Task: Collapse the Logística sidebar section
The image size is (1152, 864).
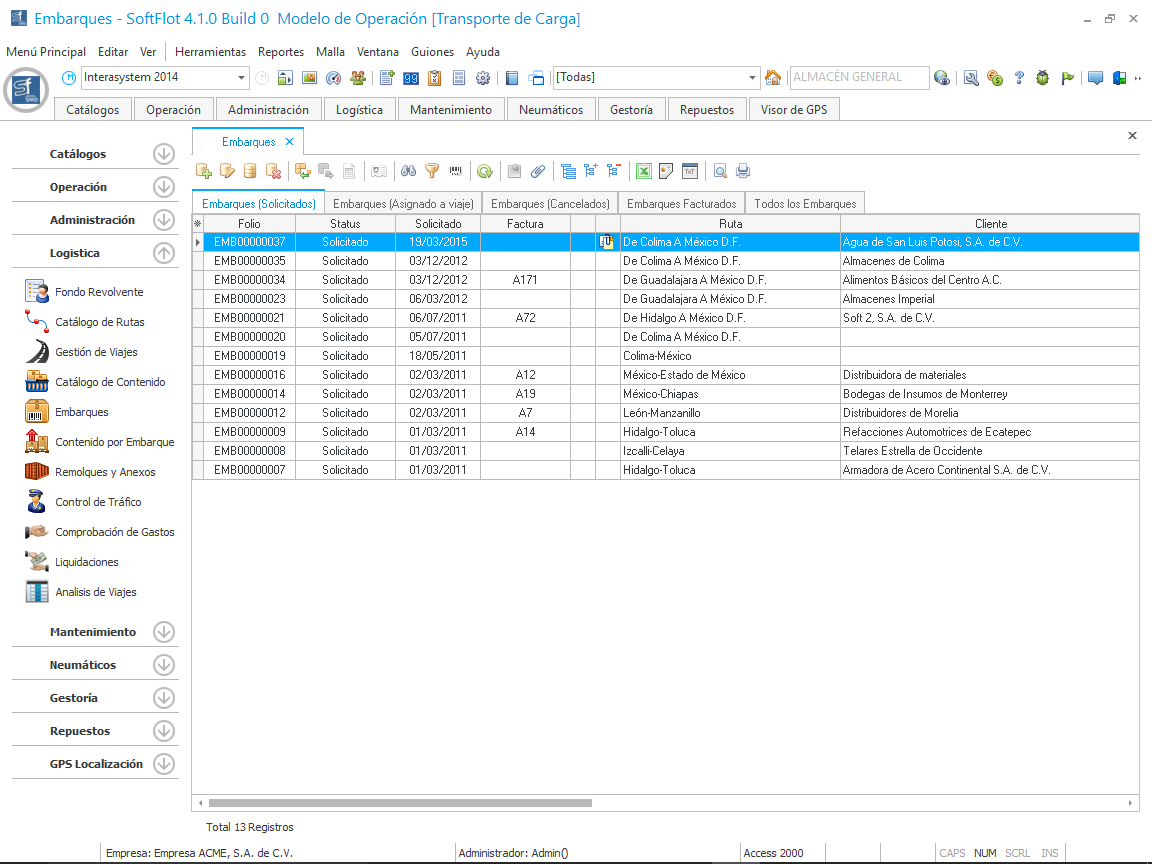Action: [x=164, y=253]
